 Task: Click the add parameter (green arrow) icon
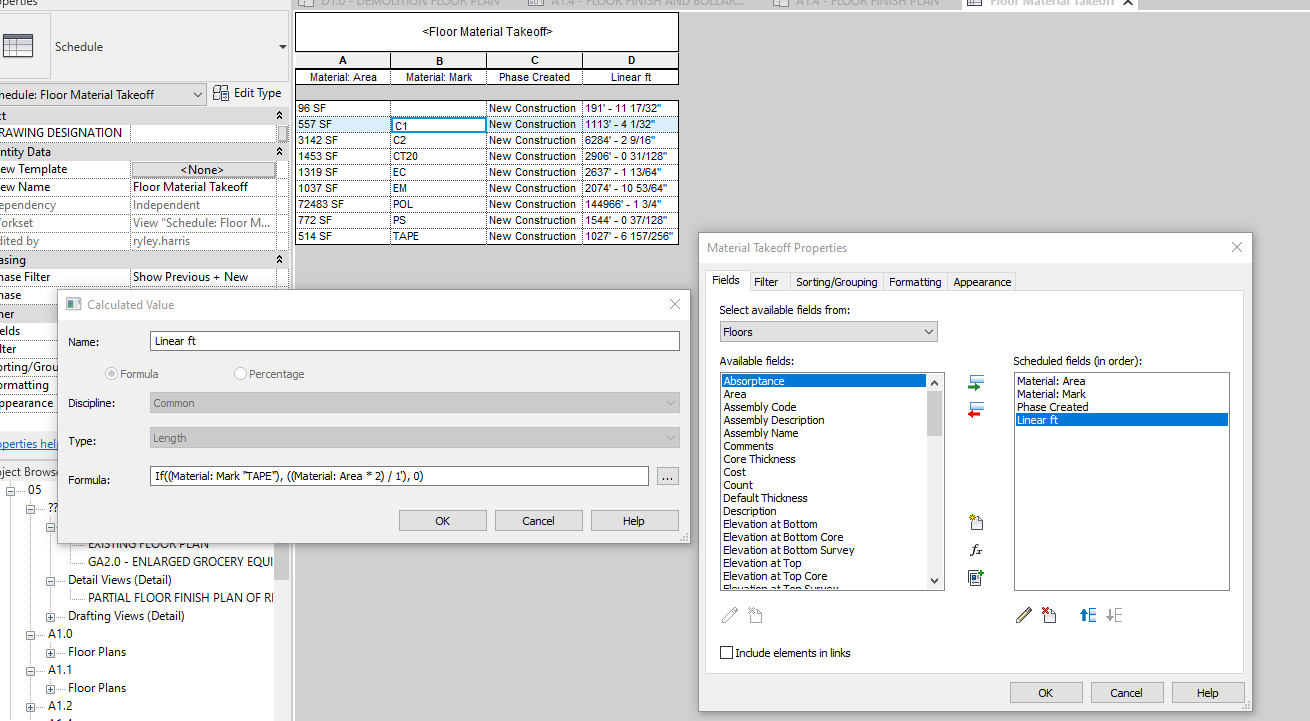click(x=976, y=384)
